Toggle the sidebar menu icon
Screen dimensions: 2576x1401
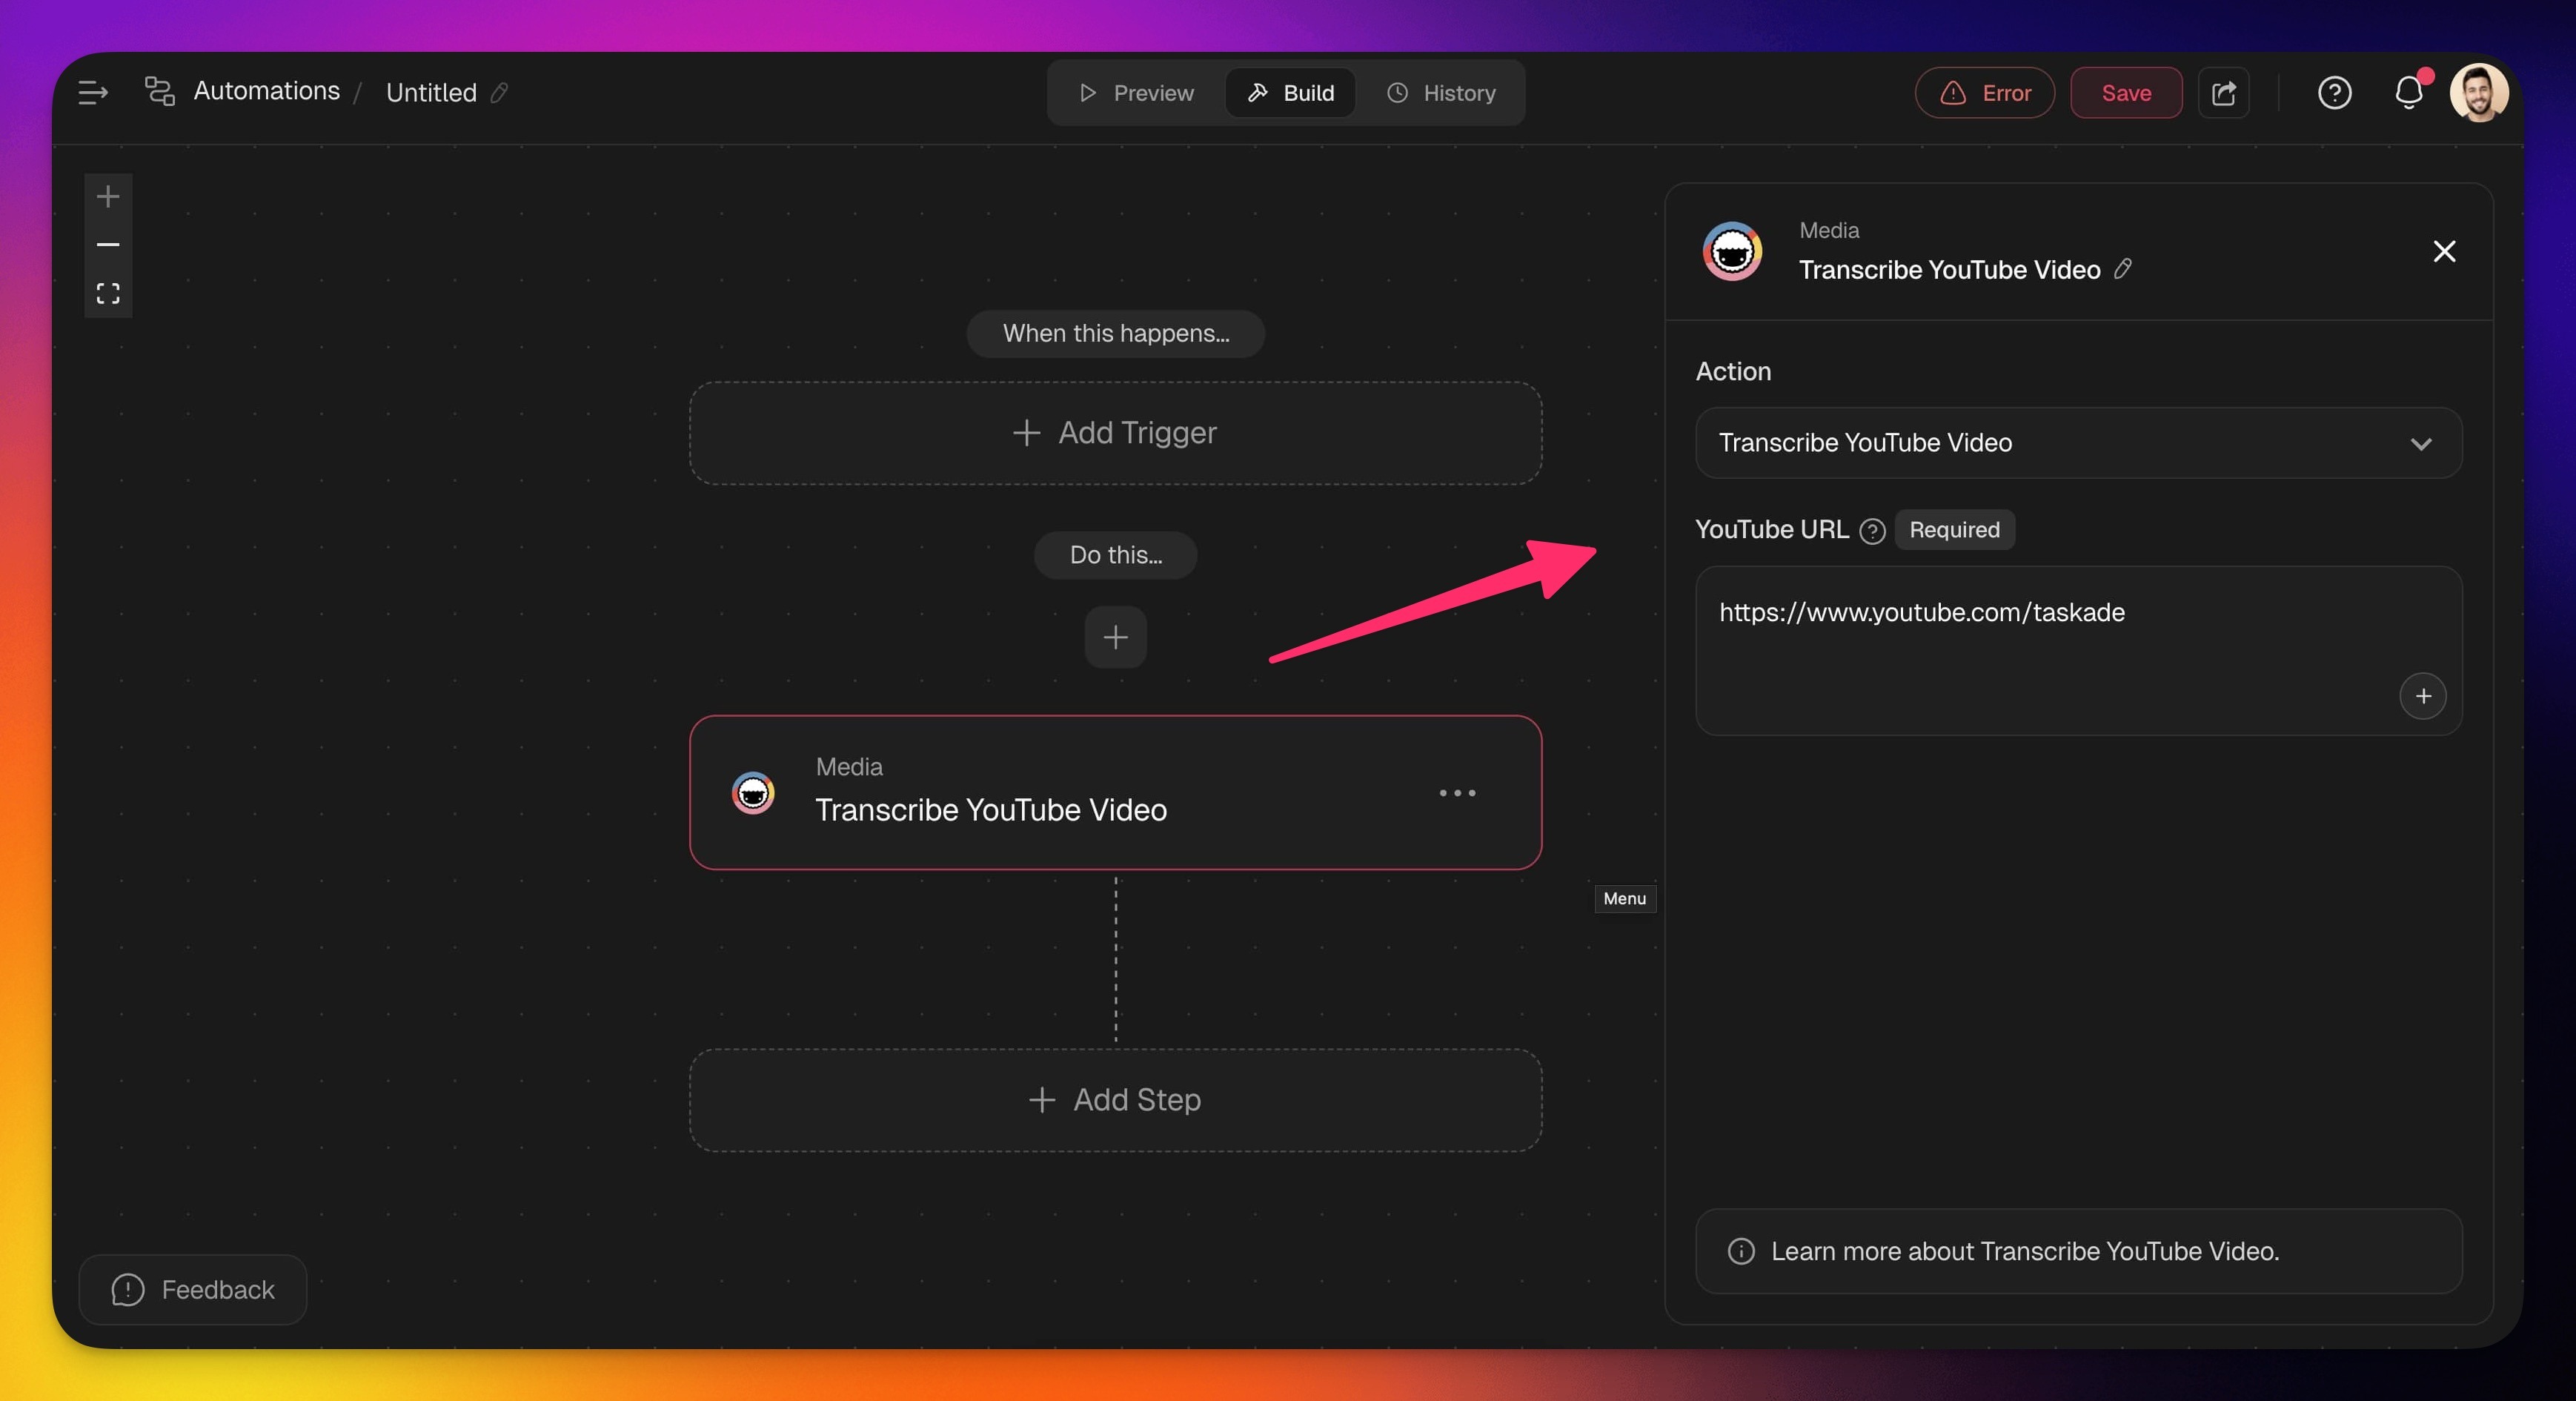pos(93,93)
